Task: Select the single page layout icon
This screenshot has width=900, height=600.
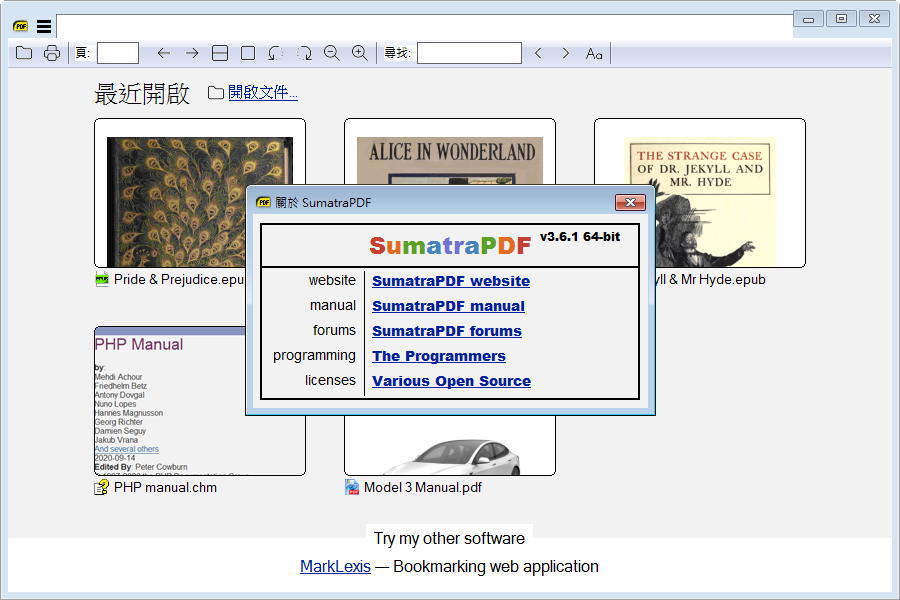Action: pos(247,53)
